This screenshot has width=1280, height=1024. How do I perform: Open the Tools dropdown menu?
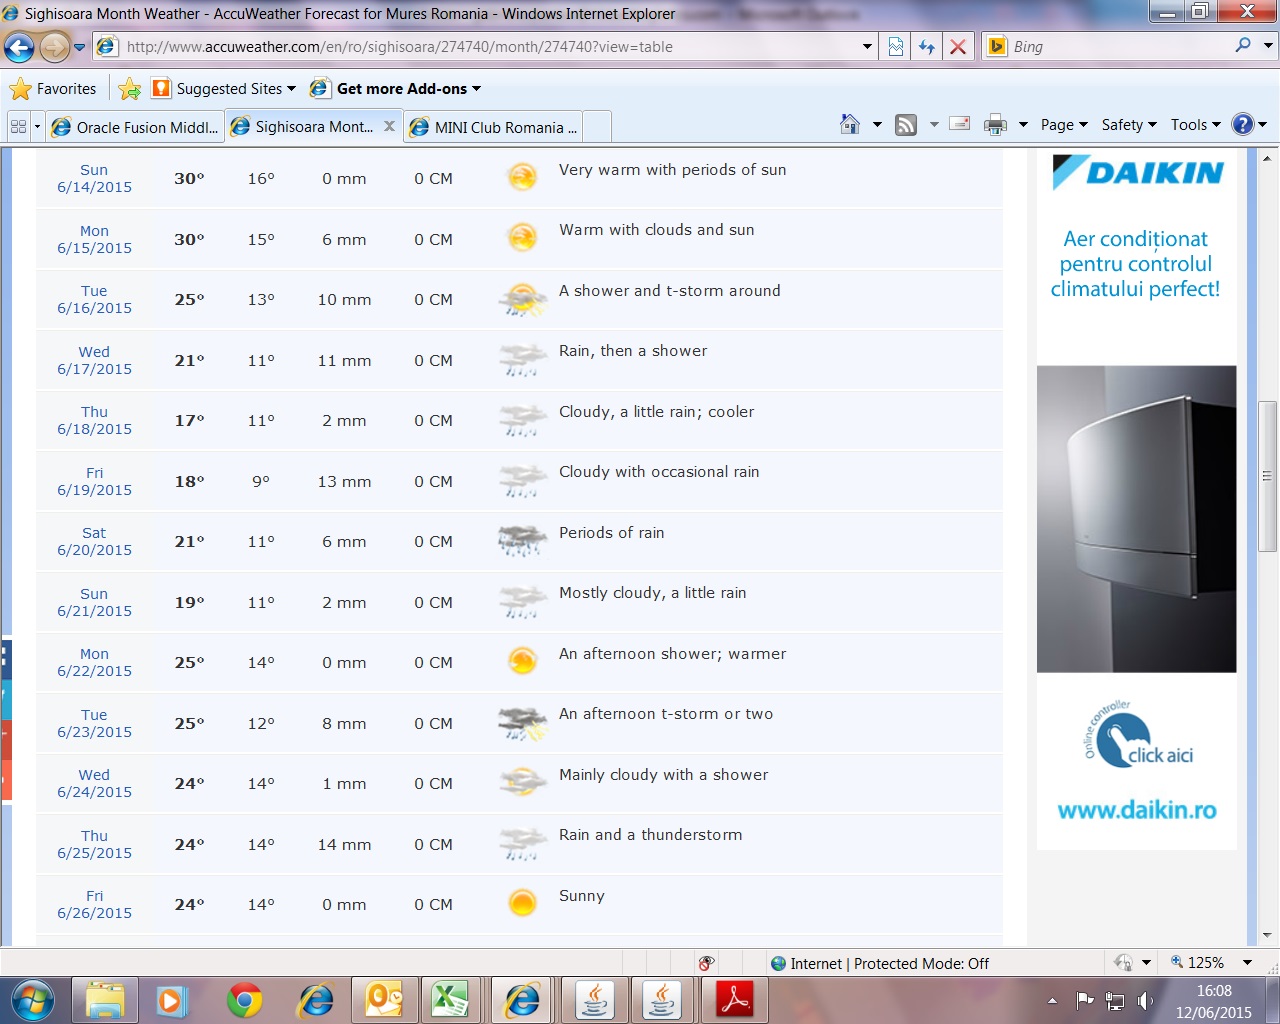(1195, 125)
